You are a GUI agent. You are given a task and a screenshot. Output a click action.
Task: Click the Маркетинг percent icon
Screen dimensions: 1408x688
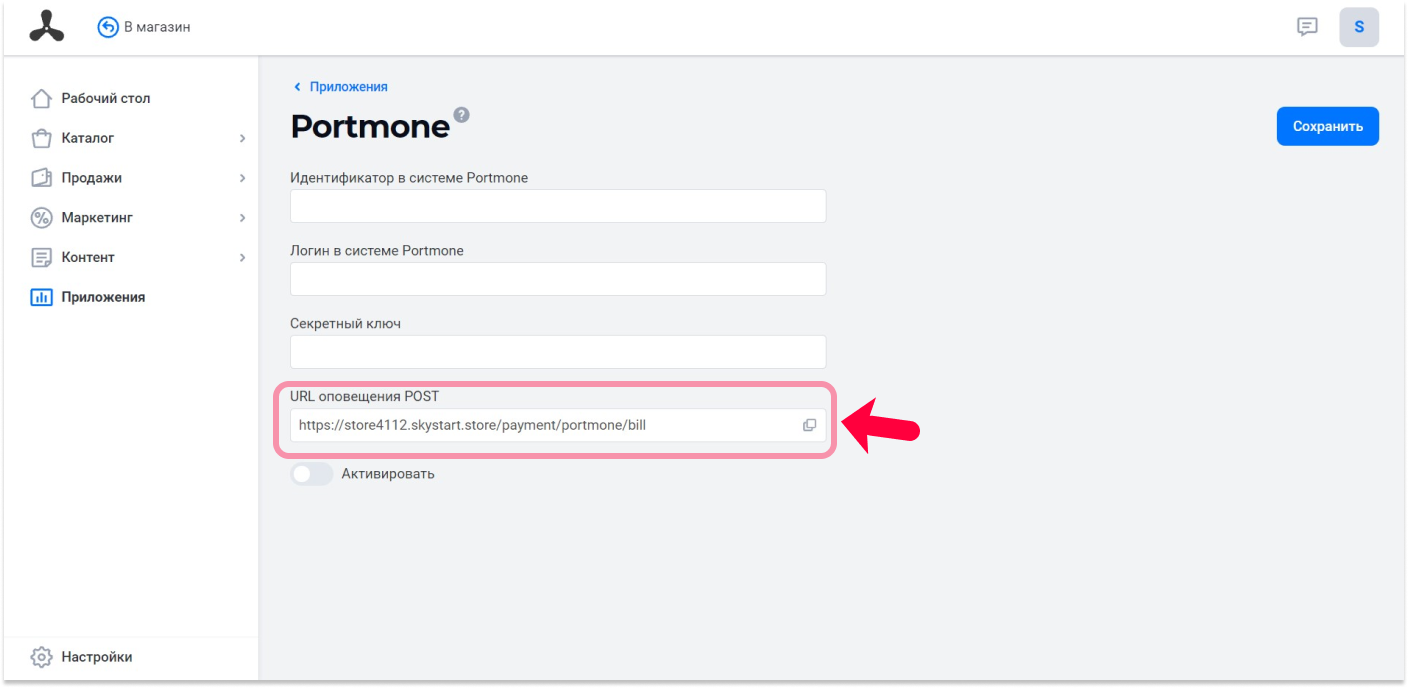coord(41,218)
